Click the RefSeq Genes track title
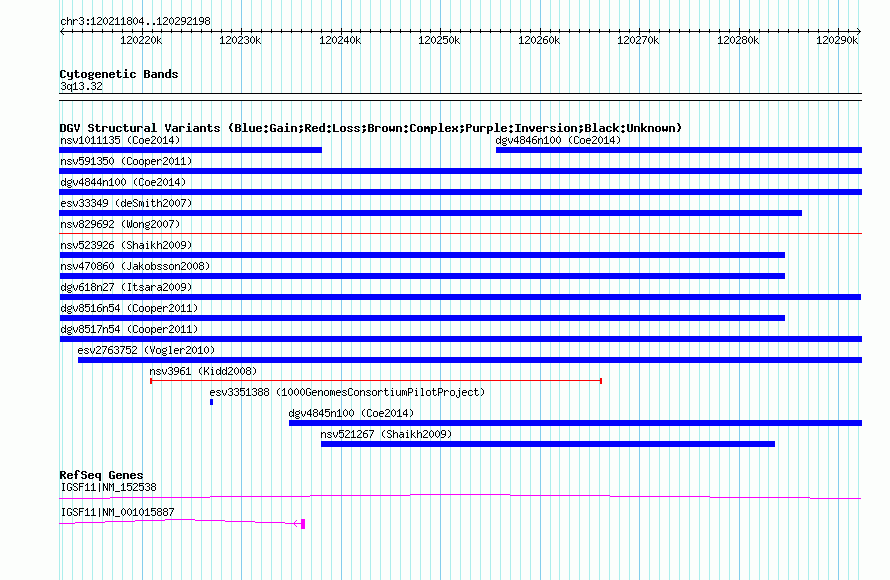This screenshot has width=890, height=580. point(101,475)
